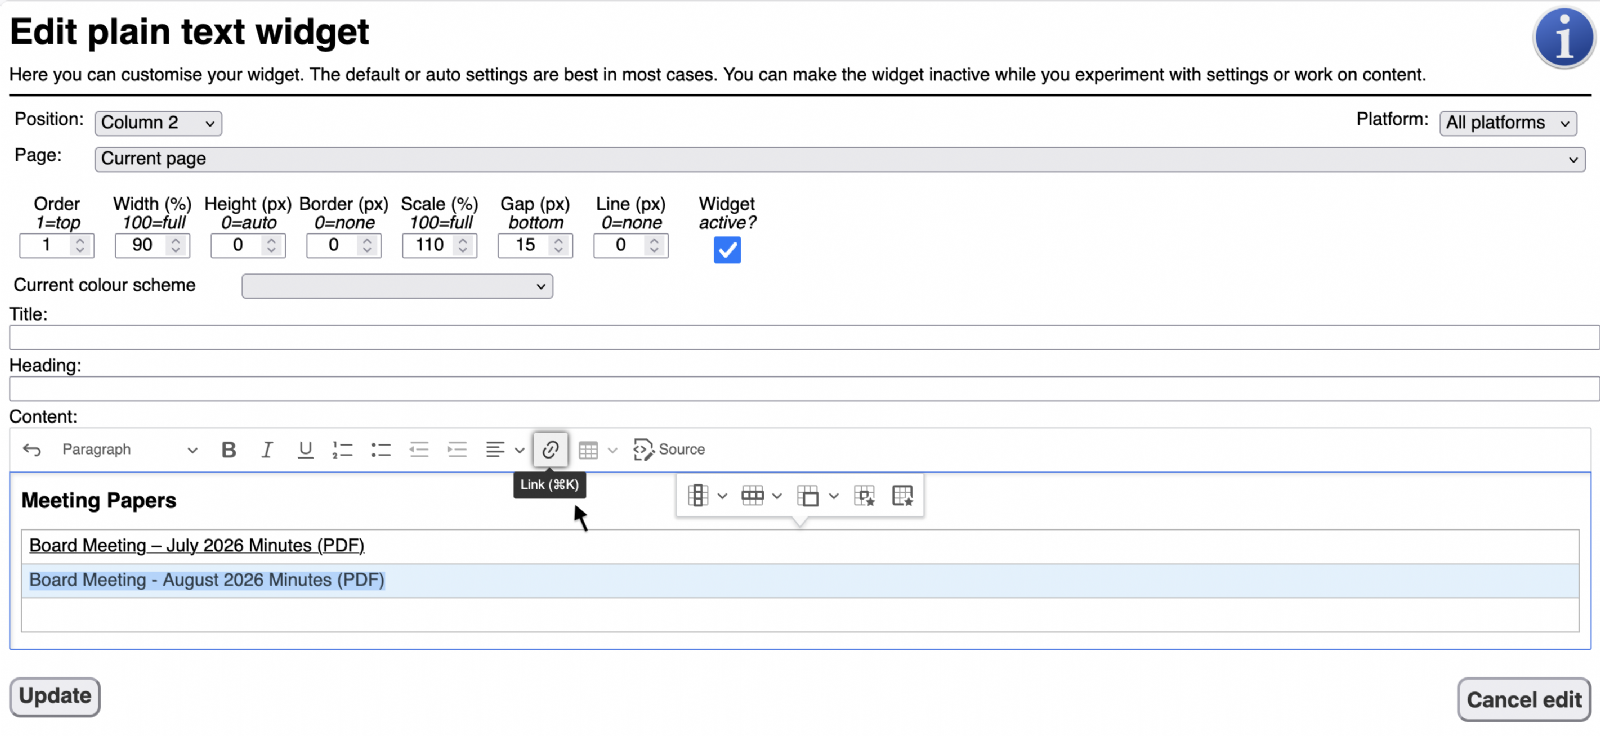This screenshot has width=1600, height=736.
Task: Click the Link toolbar icon
Action: (x=551, y=450)
